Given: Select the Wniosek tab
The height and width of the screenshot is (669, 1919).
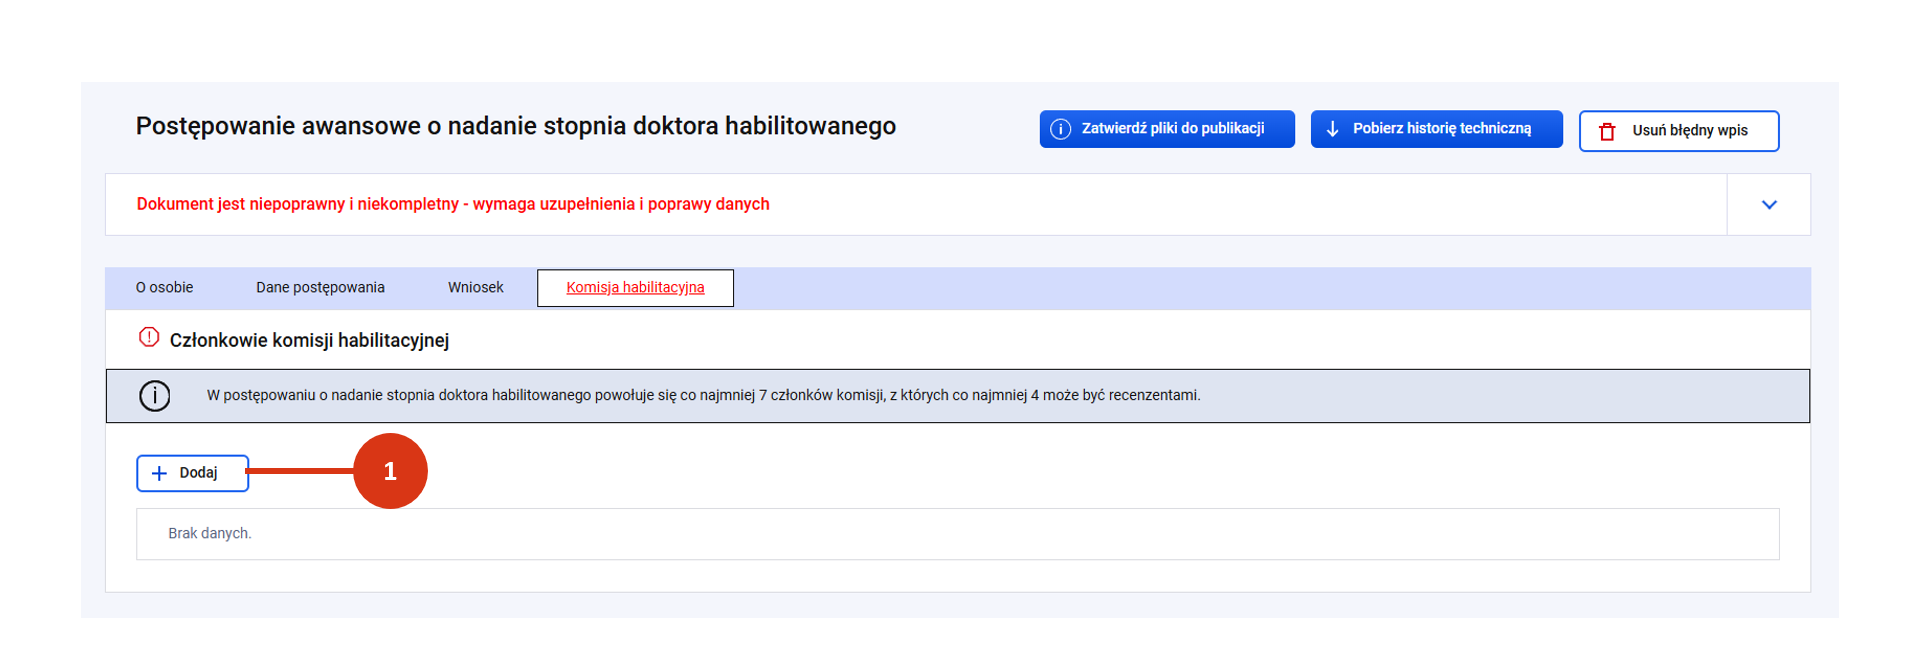Looking at the screenshot, I should pyautogui.click(x=475, y=288).
